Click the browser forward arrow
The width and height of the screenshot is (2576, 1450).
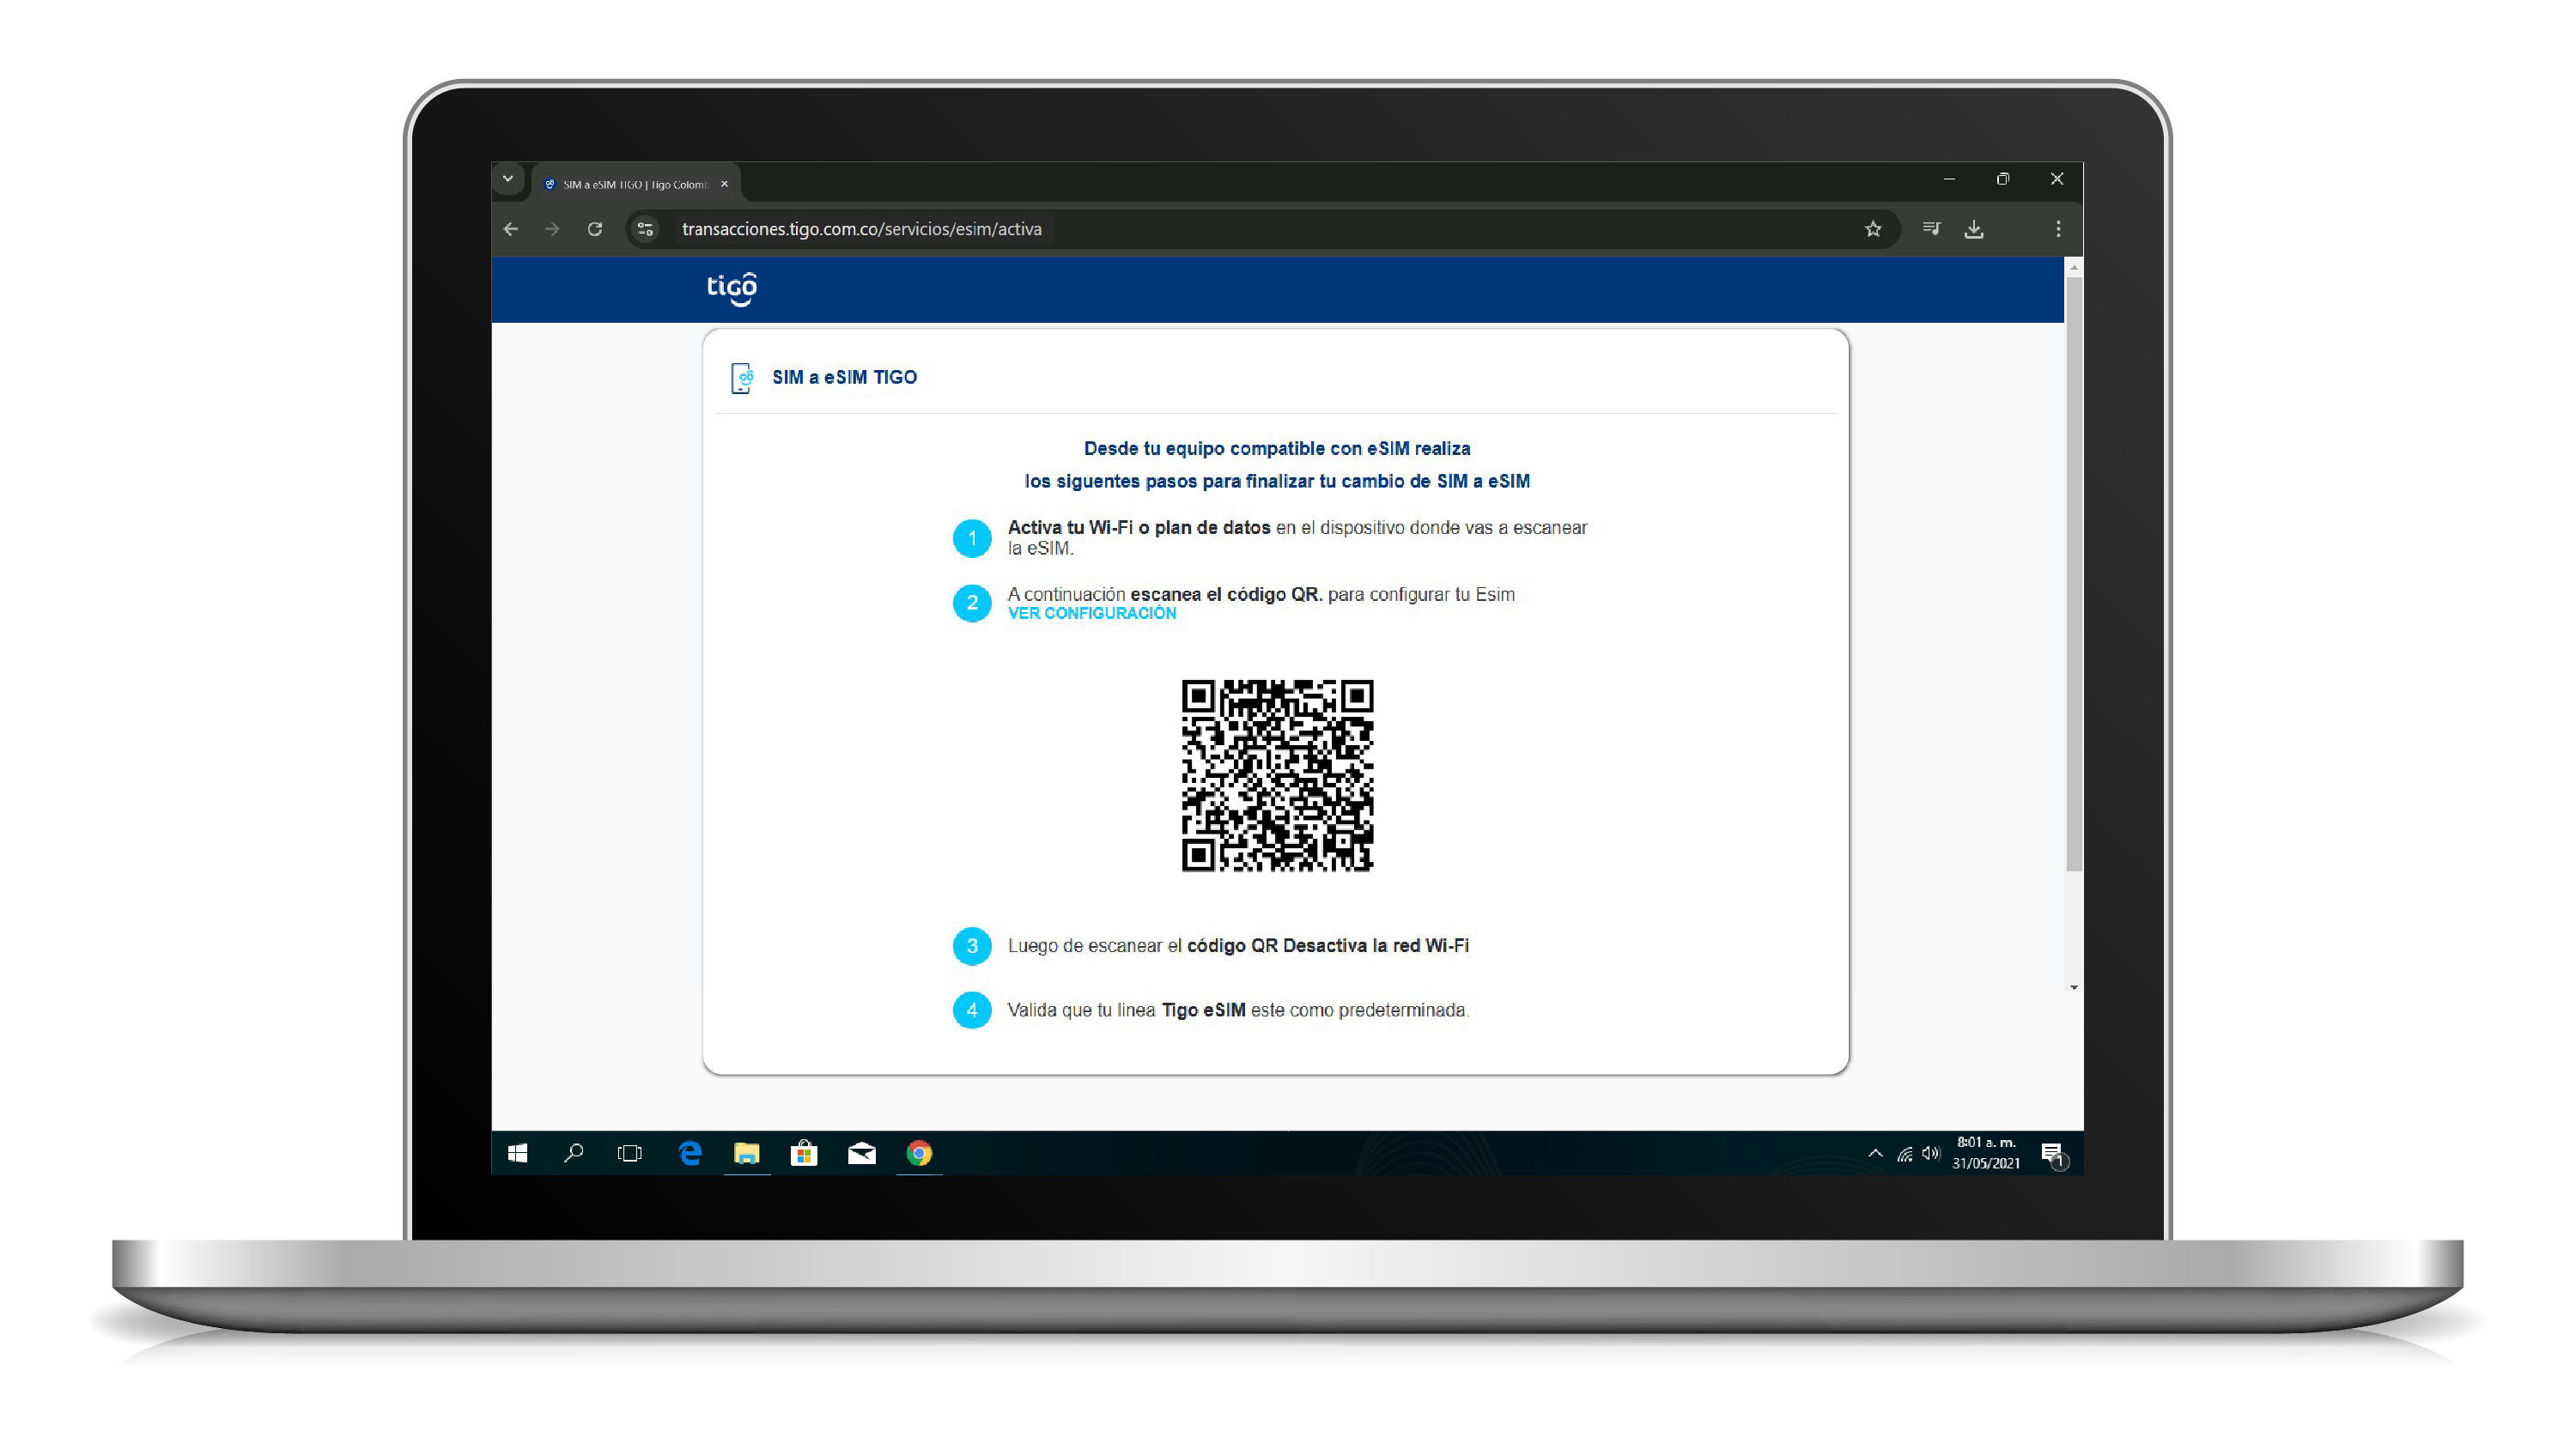552,229
